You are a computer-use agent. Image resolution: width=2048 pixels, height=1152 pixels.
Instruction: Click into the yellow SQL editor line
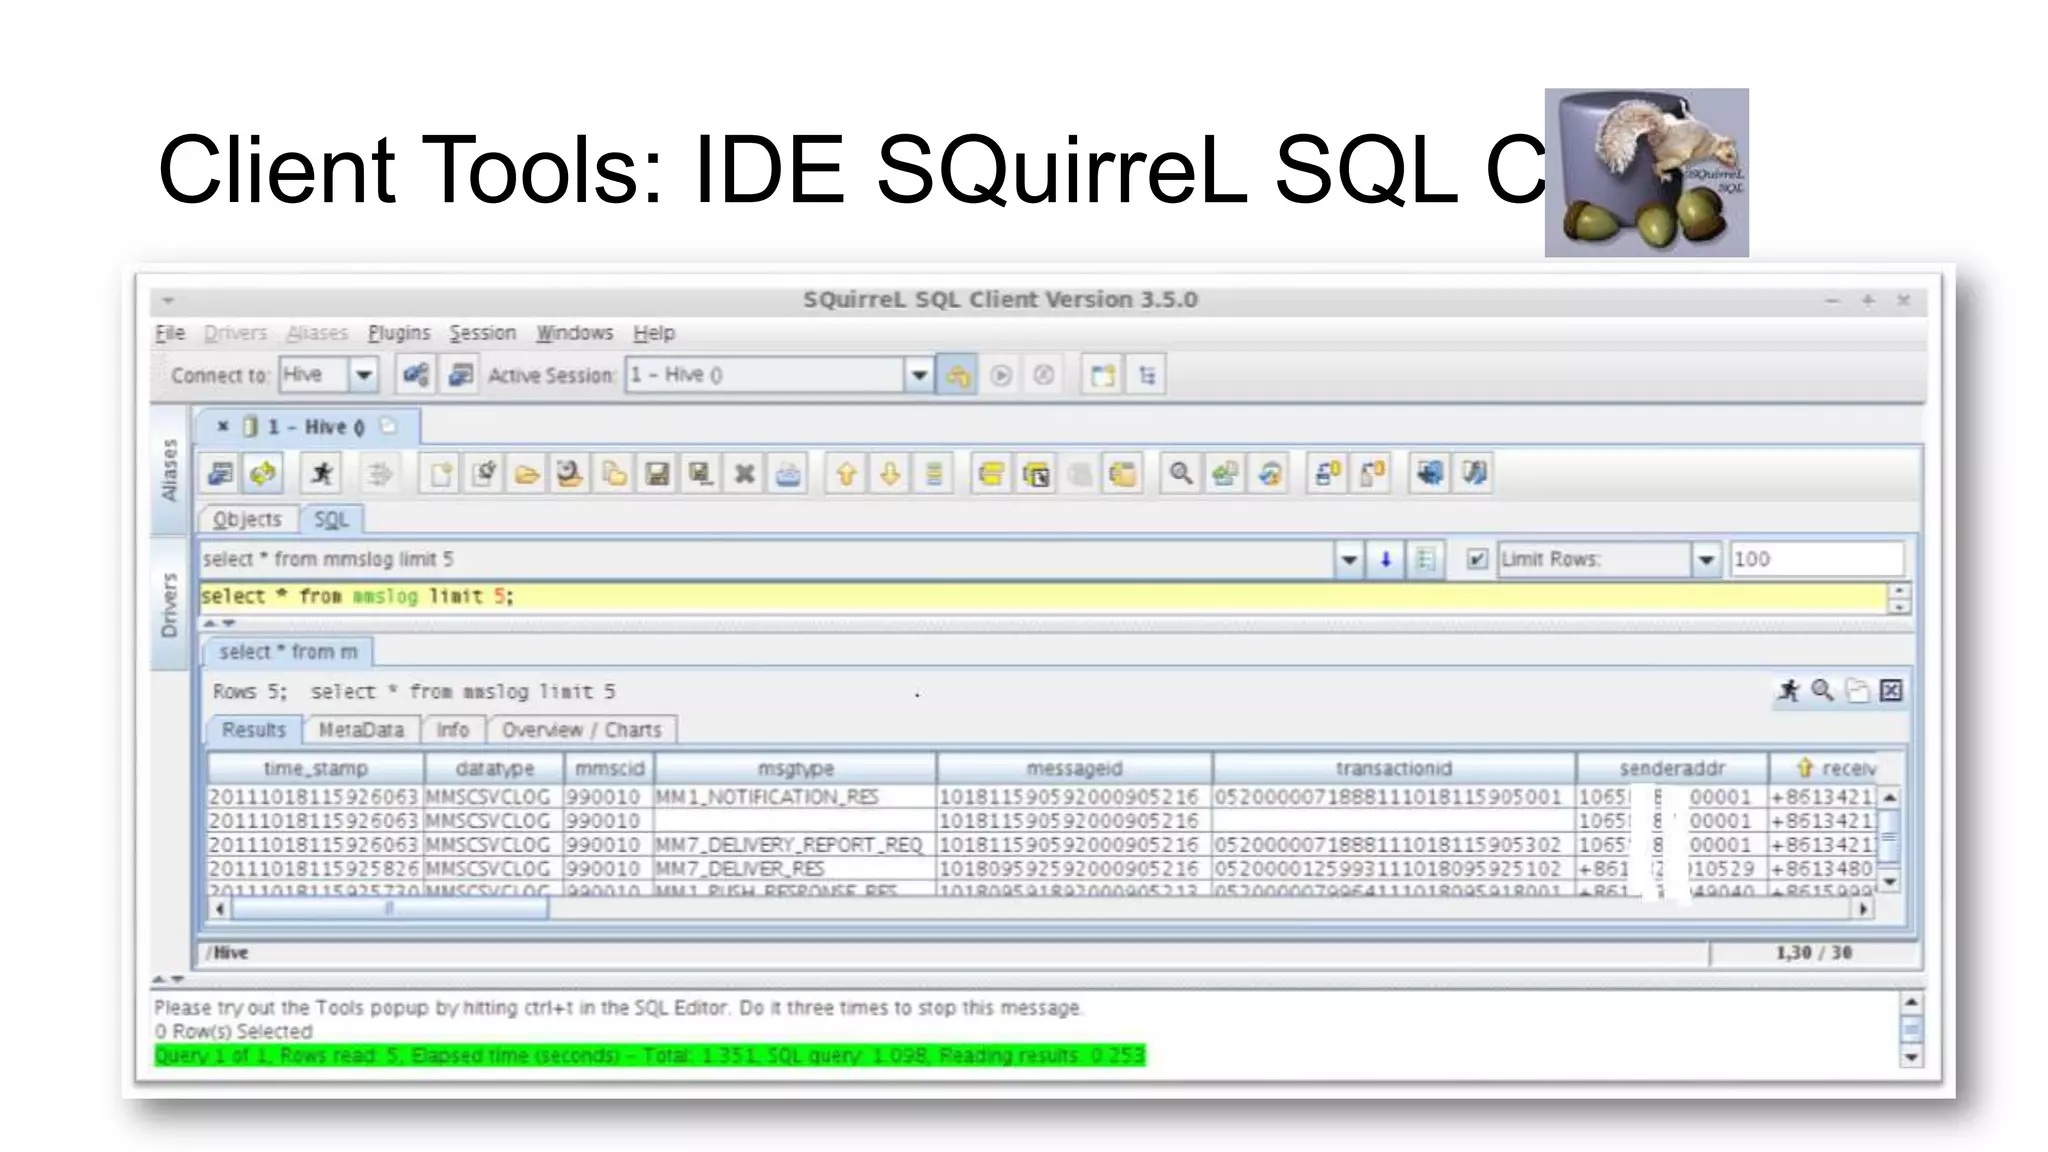[x=1042, y=597]
